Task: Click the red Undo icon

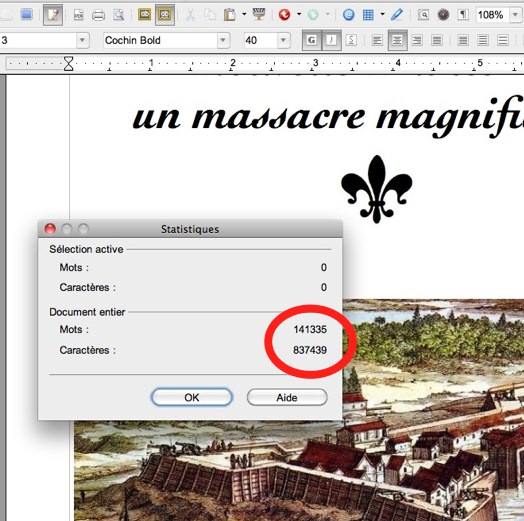Action: [x=284, y=14]
